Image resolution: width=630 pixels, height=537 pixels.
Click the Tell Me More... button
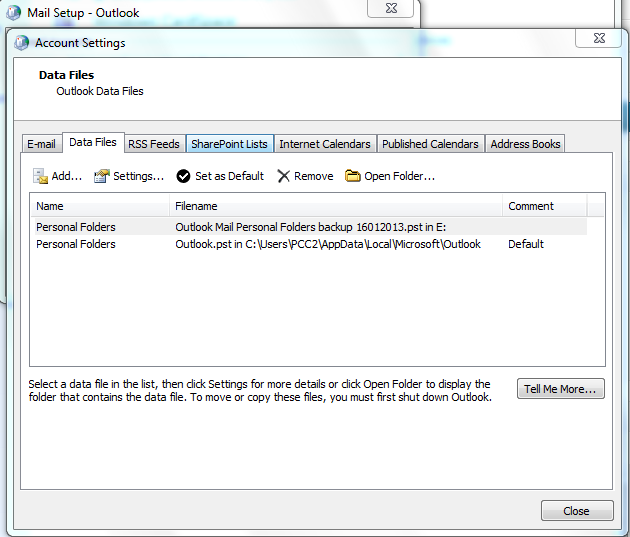[560, 389]
